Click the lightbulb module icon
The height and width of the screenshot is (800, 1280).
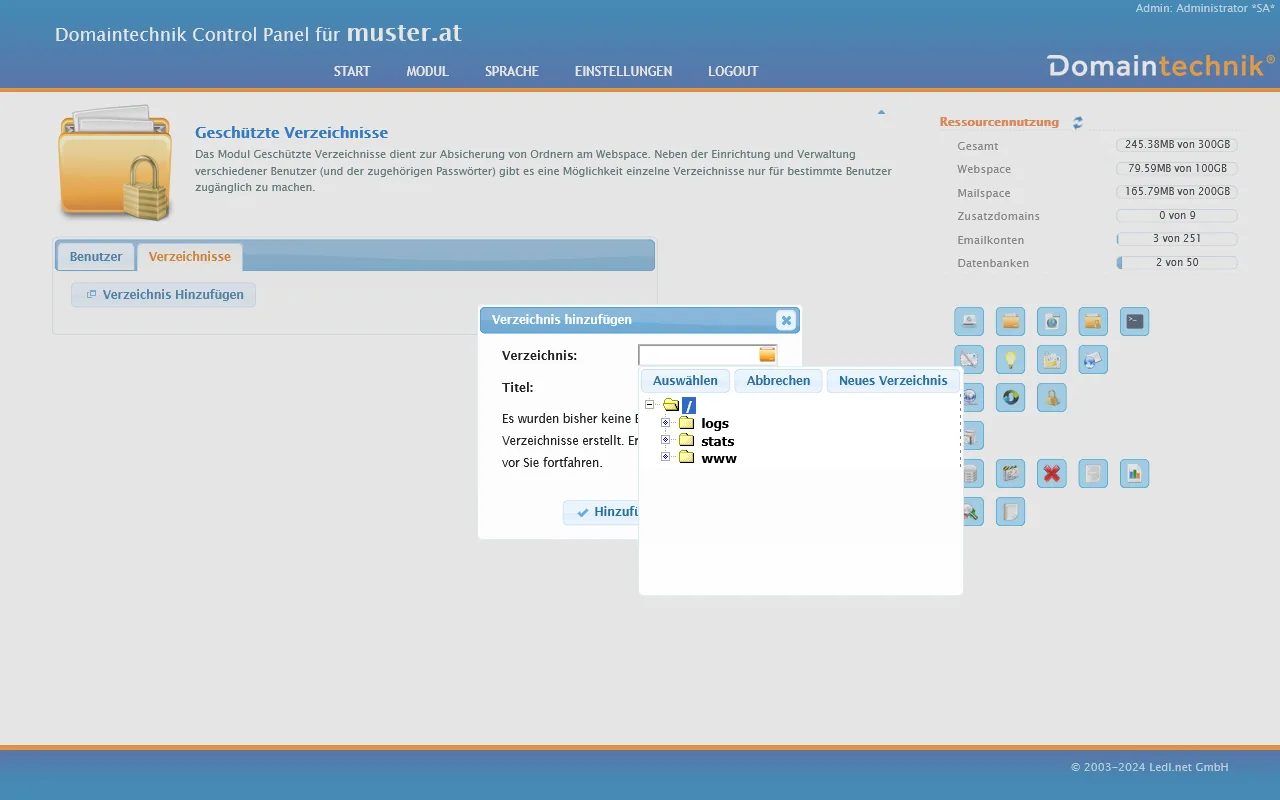tap(1011, 360)
